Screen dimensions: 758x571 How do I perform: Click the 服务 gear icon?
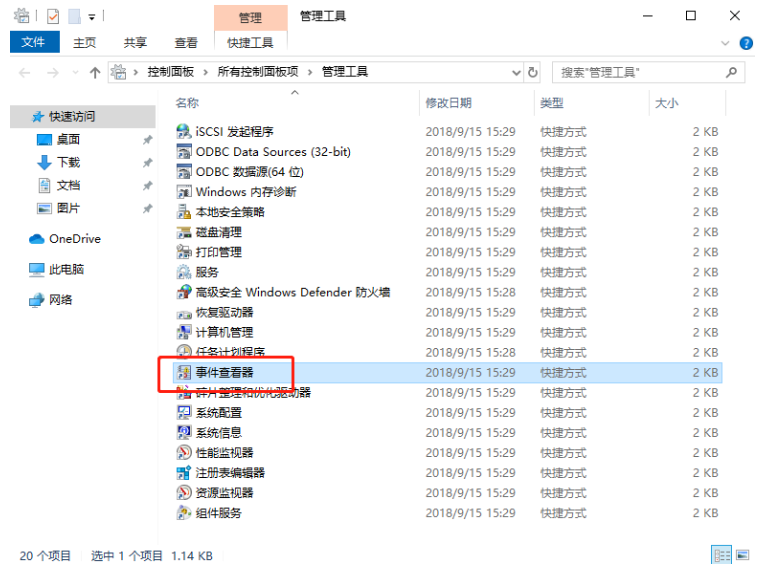click(184, 272)
